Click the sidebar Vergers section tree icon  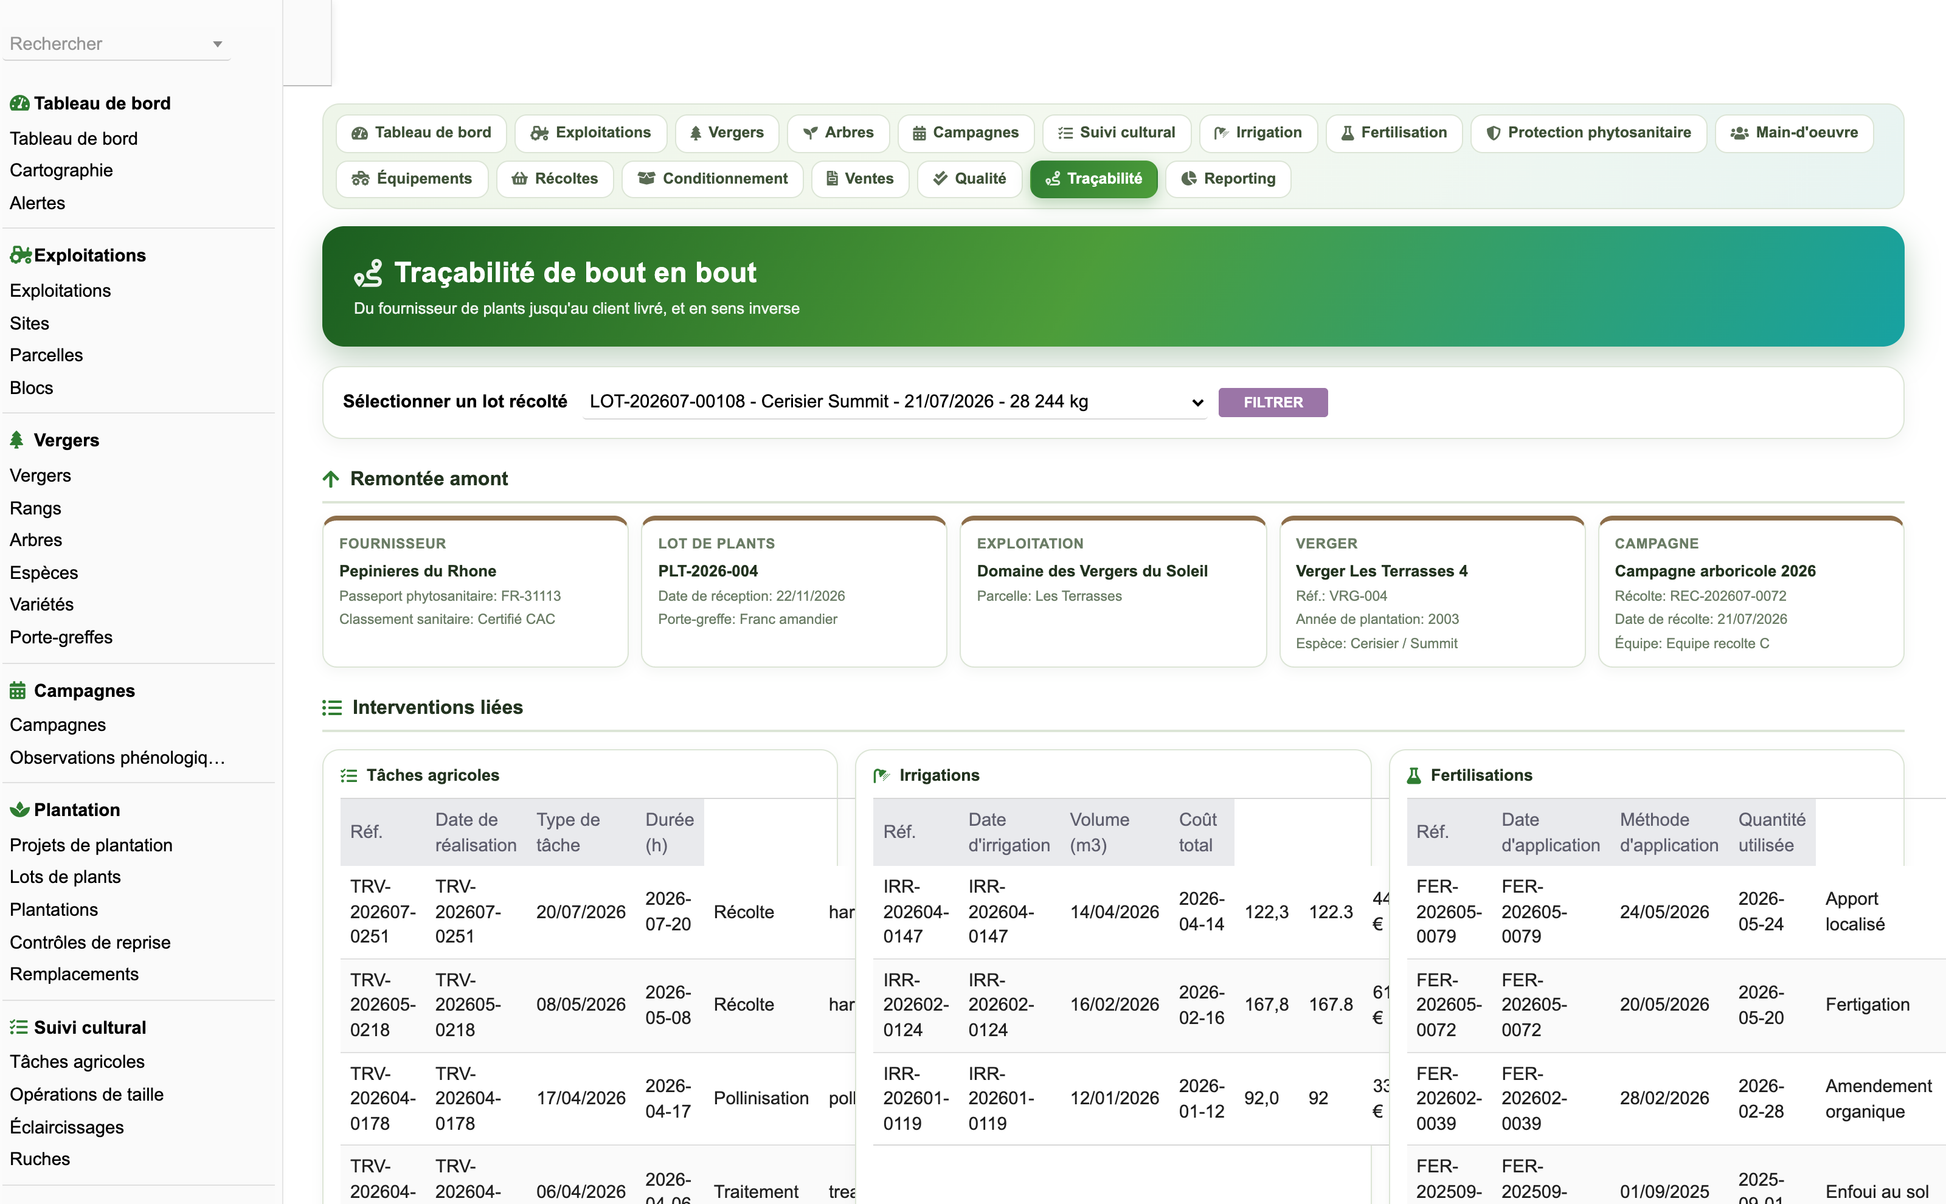coord(17,440)
